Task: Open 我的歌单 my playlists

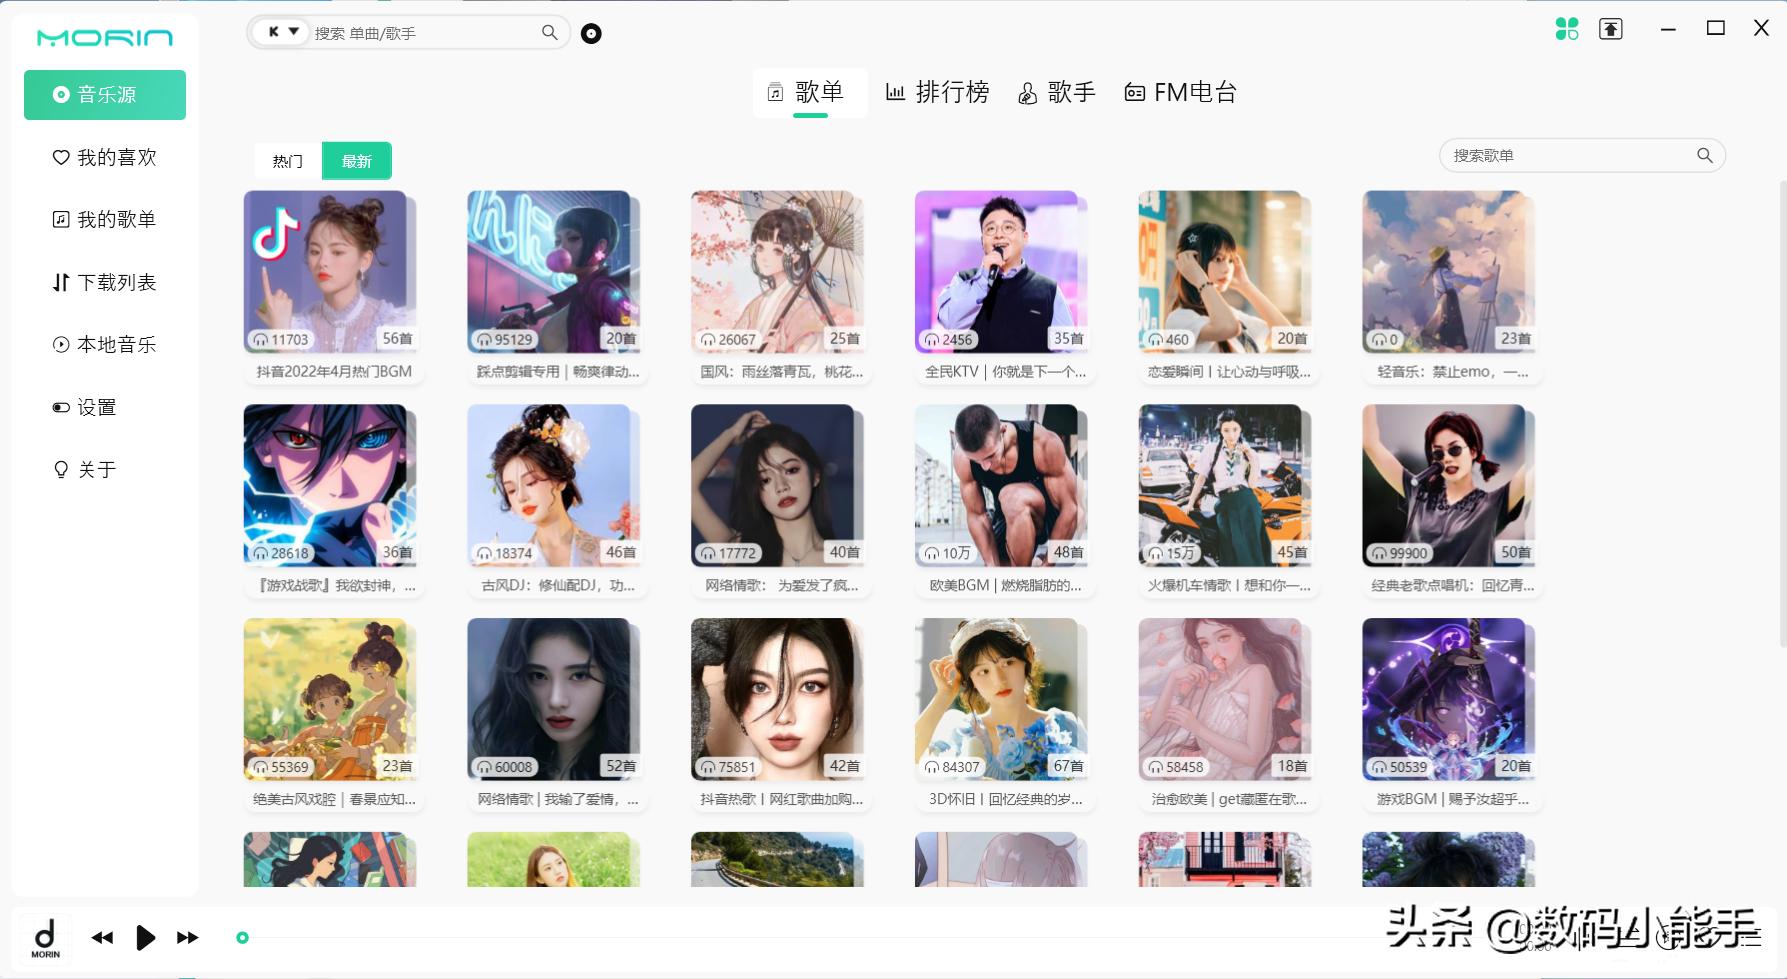Action: pos(104,219)
